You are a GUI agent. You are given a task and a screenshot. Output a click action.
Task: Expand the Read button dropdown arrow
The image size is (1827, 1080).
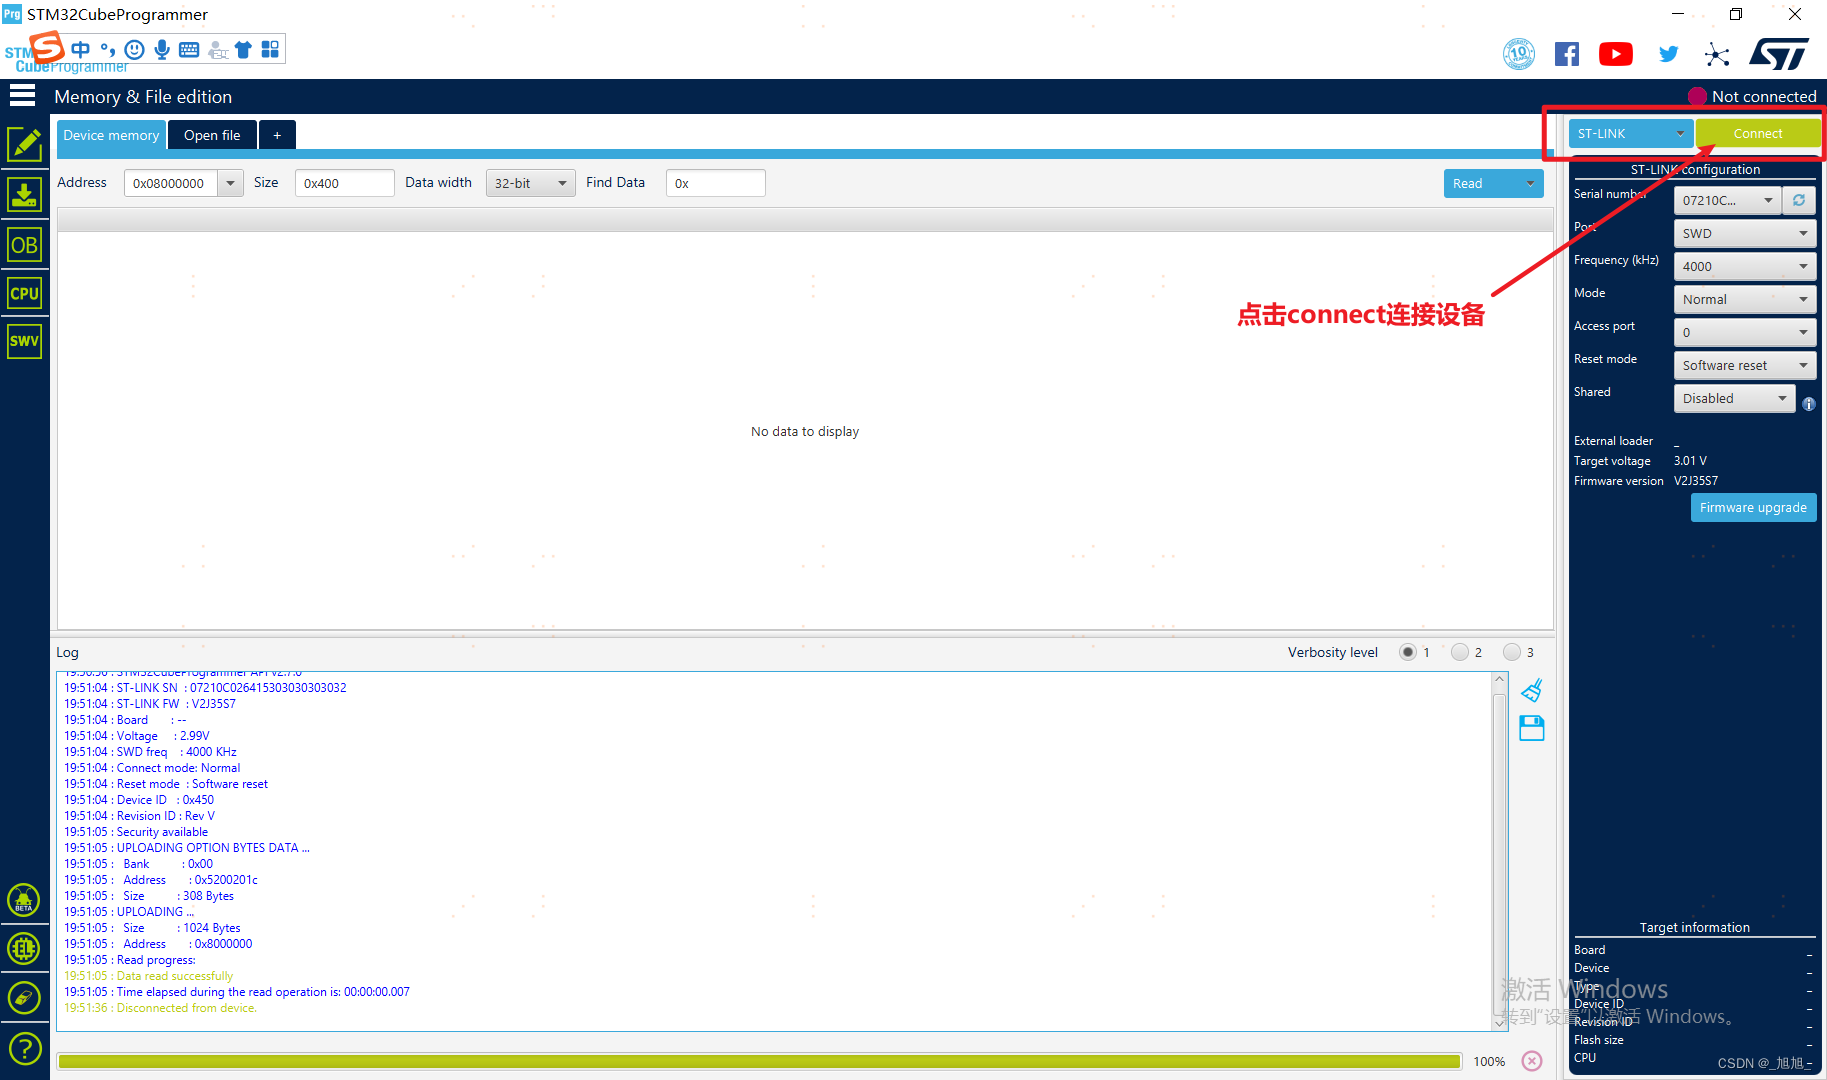pos(1530,183)
